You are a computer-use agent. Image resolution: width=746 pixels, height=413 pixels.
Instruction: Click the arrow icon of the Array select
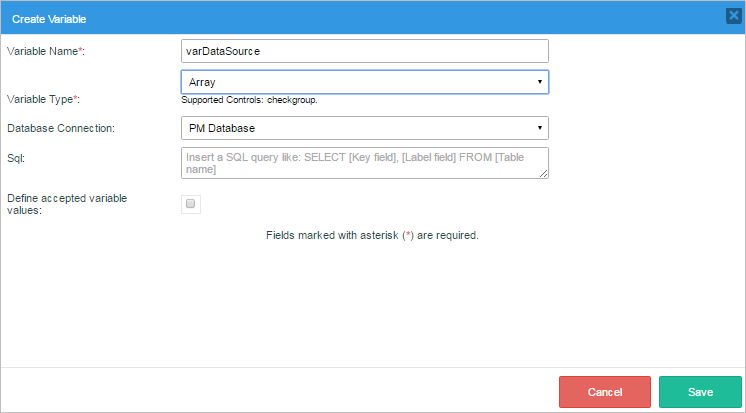(540, 82)
